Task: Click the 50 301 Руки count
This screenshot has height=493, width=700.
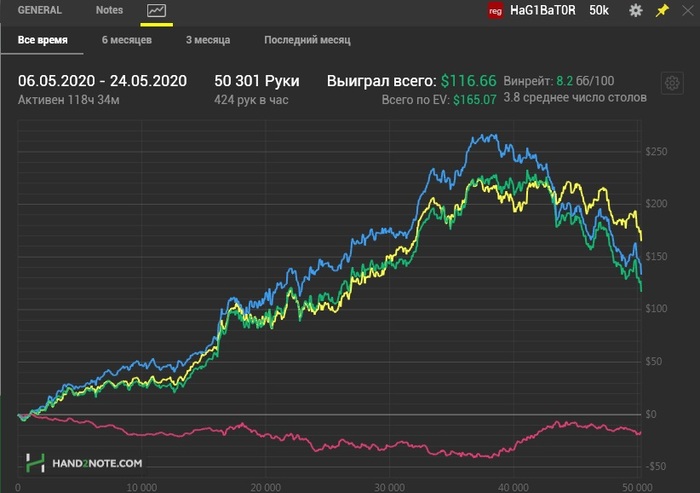Action: pyautogui.click(x=257, y=81)
